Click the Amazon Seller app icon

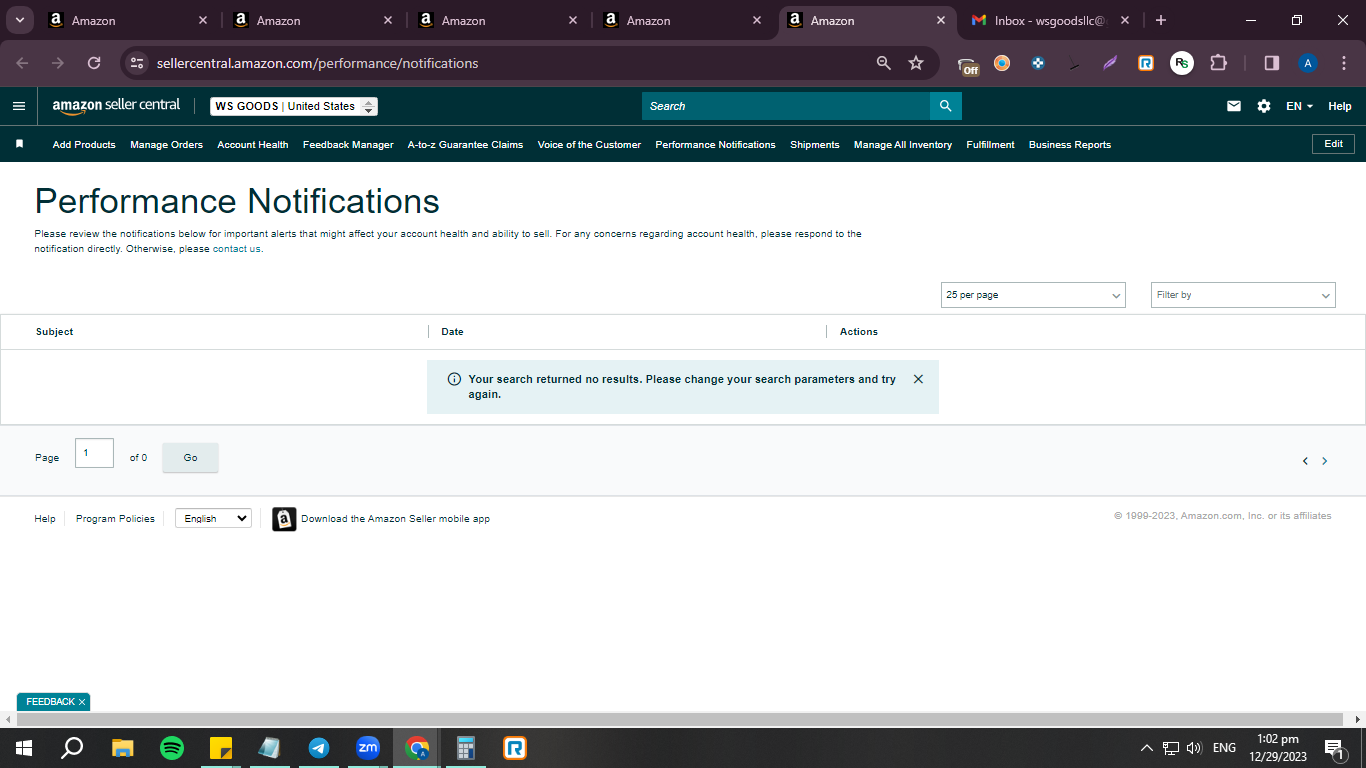(284, 519)
